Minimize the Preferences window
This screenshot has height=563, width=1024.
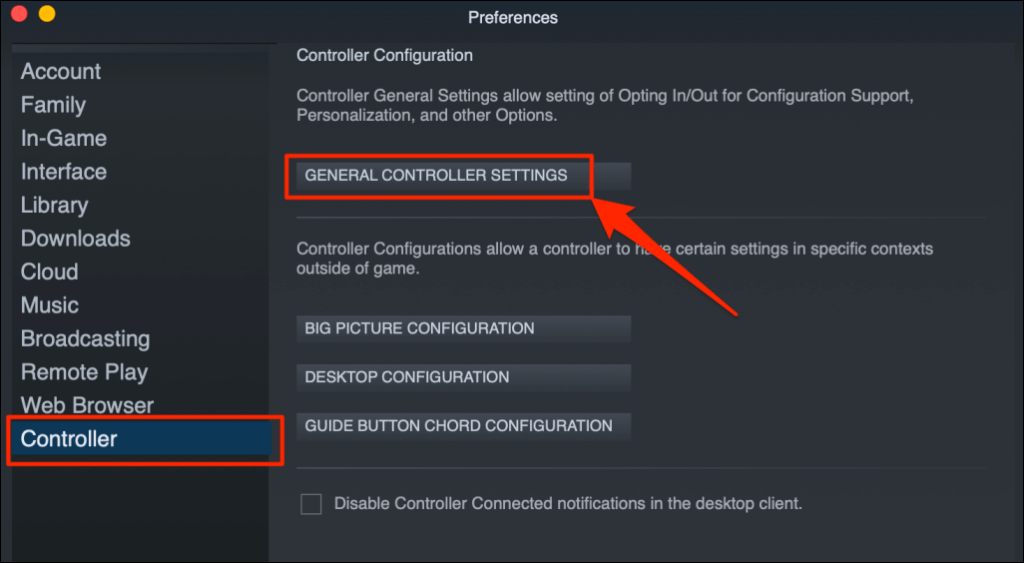(46, 15)
